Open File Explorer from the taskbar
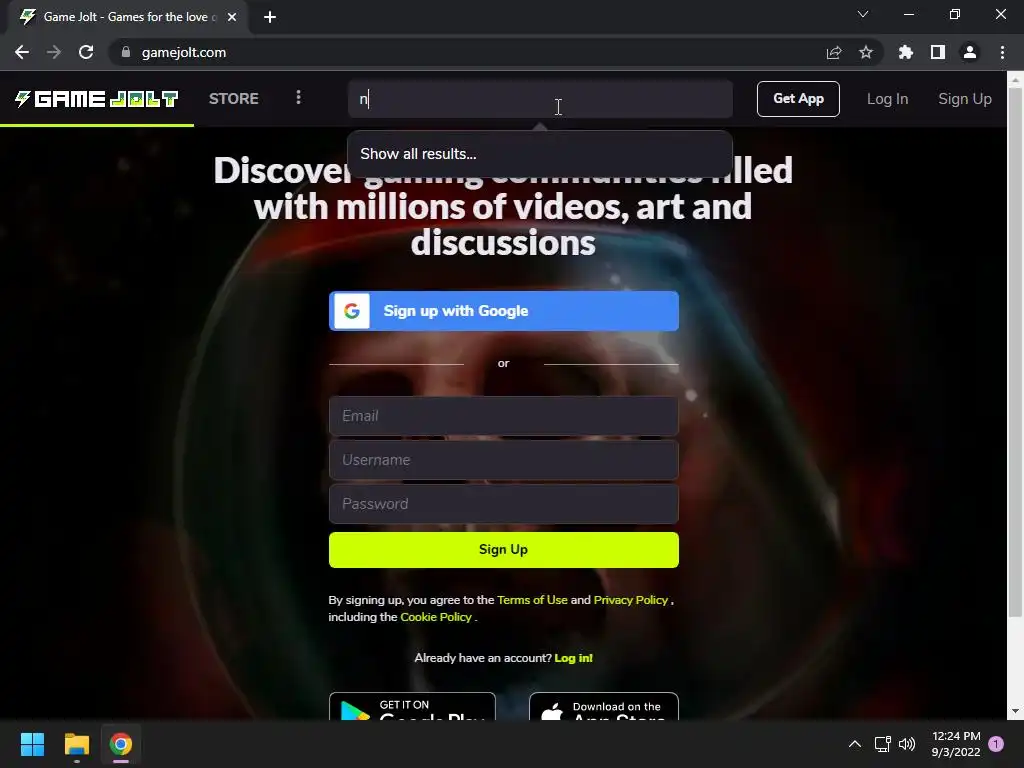Screen dimensions: 1024x768 (x=76, y=744)
